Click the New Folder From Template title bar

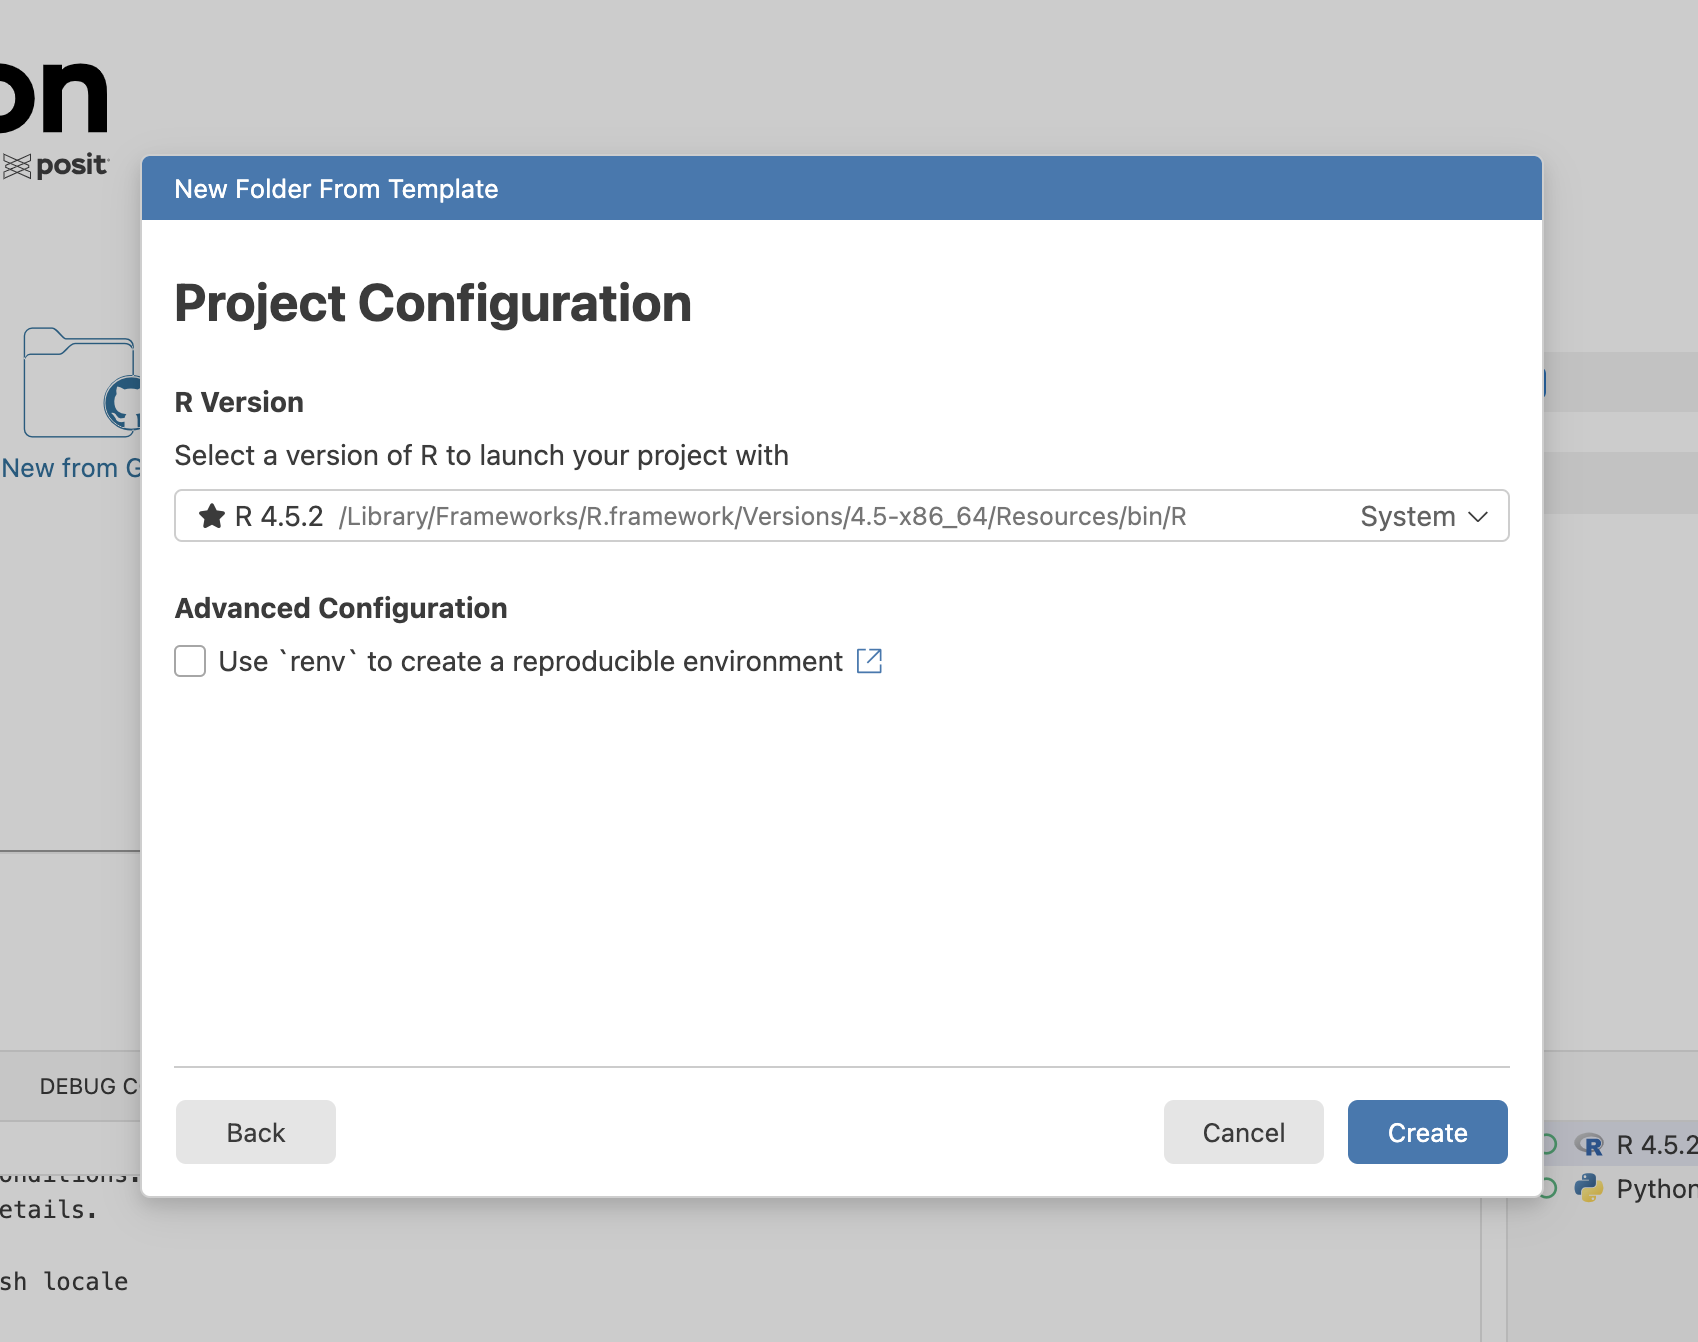point(840,189)
